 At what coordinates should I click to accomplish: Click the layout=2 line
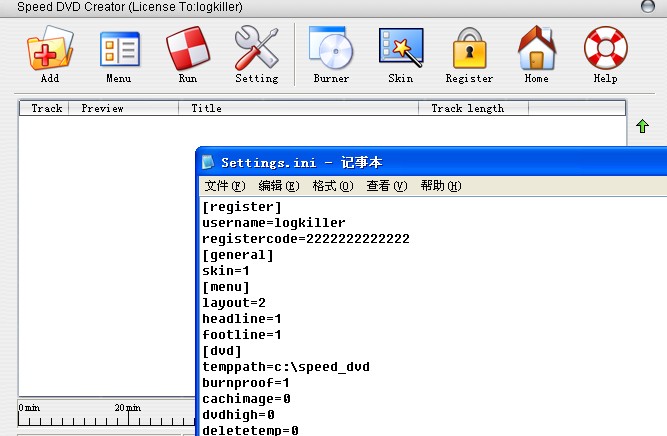tap(234, 303)
